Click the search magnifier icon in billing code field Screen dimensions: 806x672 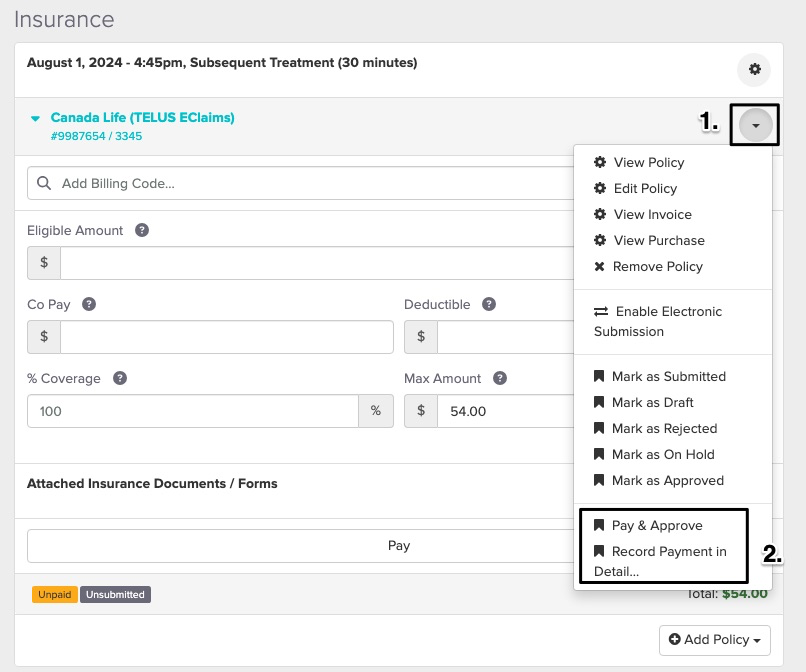point(44,183)
